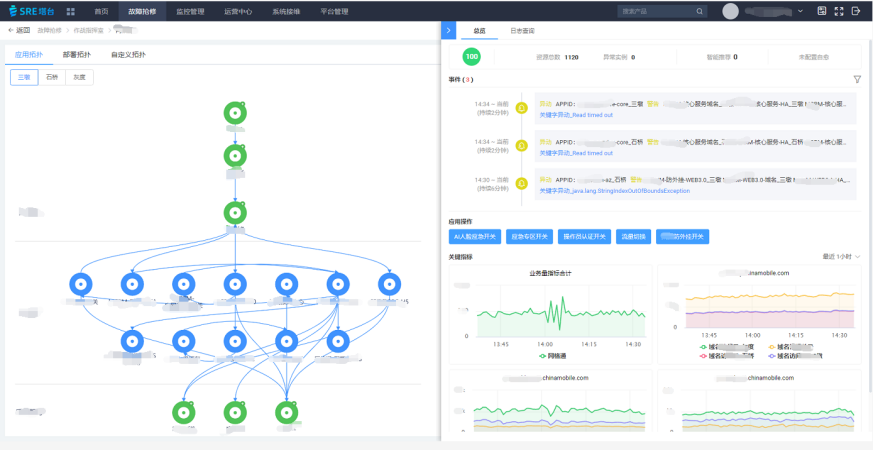The width and height of the screenshot is (873, 450).
Task: Expand the user account dropdown chevron
Action: coord(800,11)
